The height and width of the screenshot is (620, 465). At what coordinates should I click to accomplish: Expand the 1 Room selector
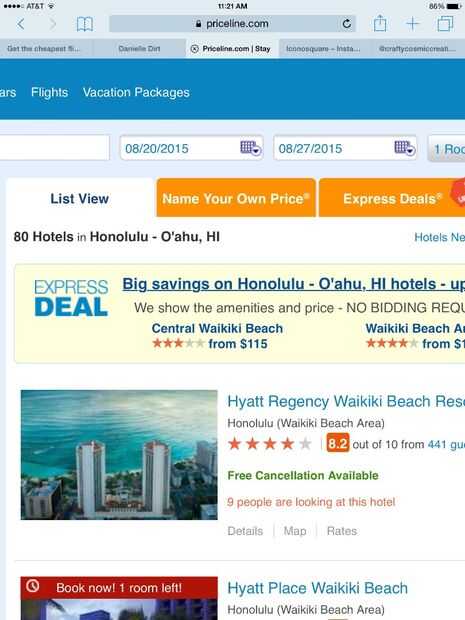coord(446,149)
